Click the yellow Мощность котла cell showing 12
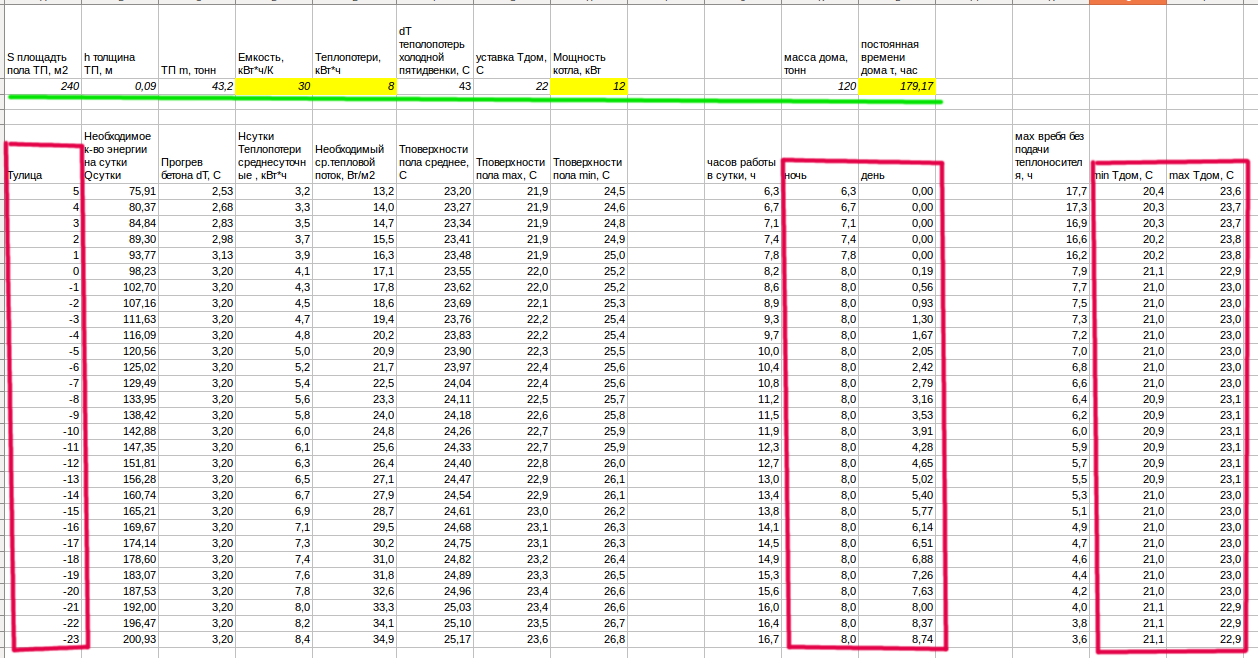Image resolution: width=1258 pixels, height=658 pixels. click(x=588, y=87)
